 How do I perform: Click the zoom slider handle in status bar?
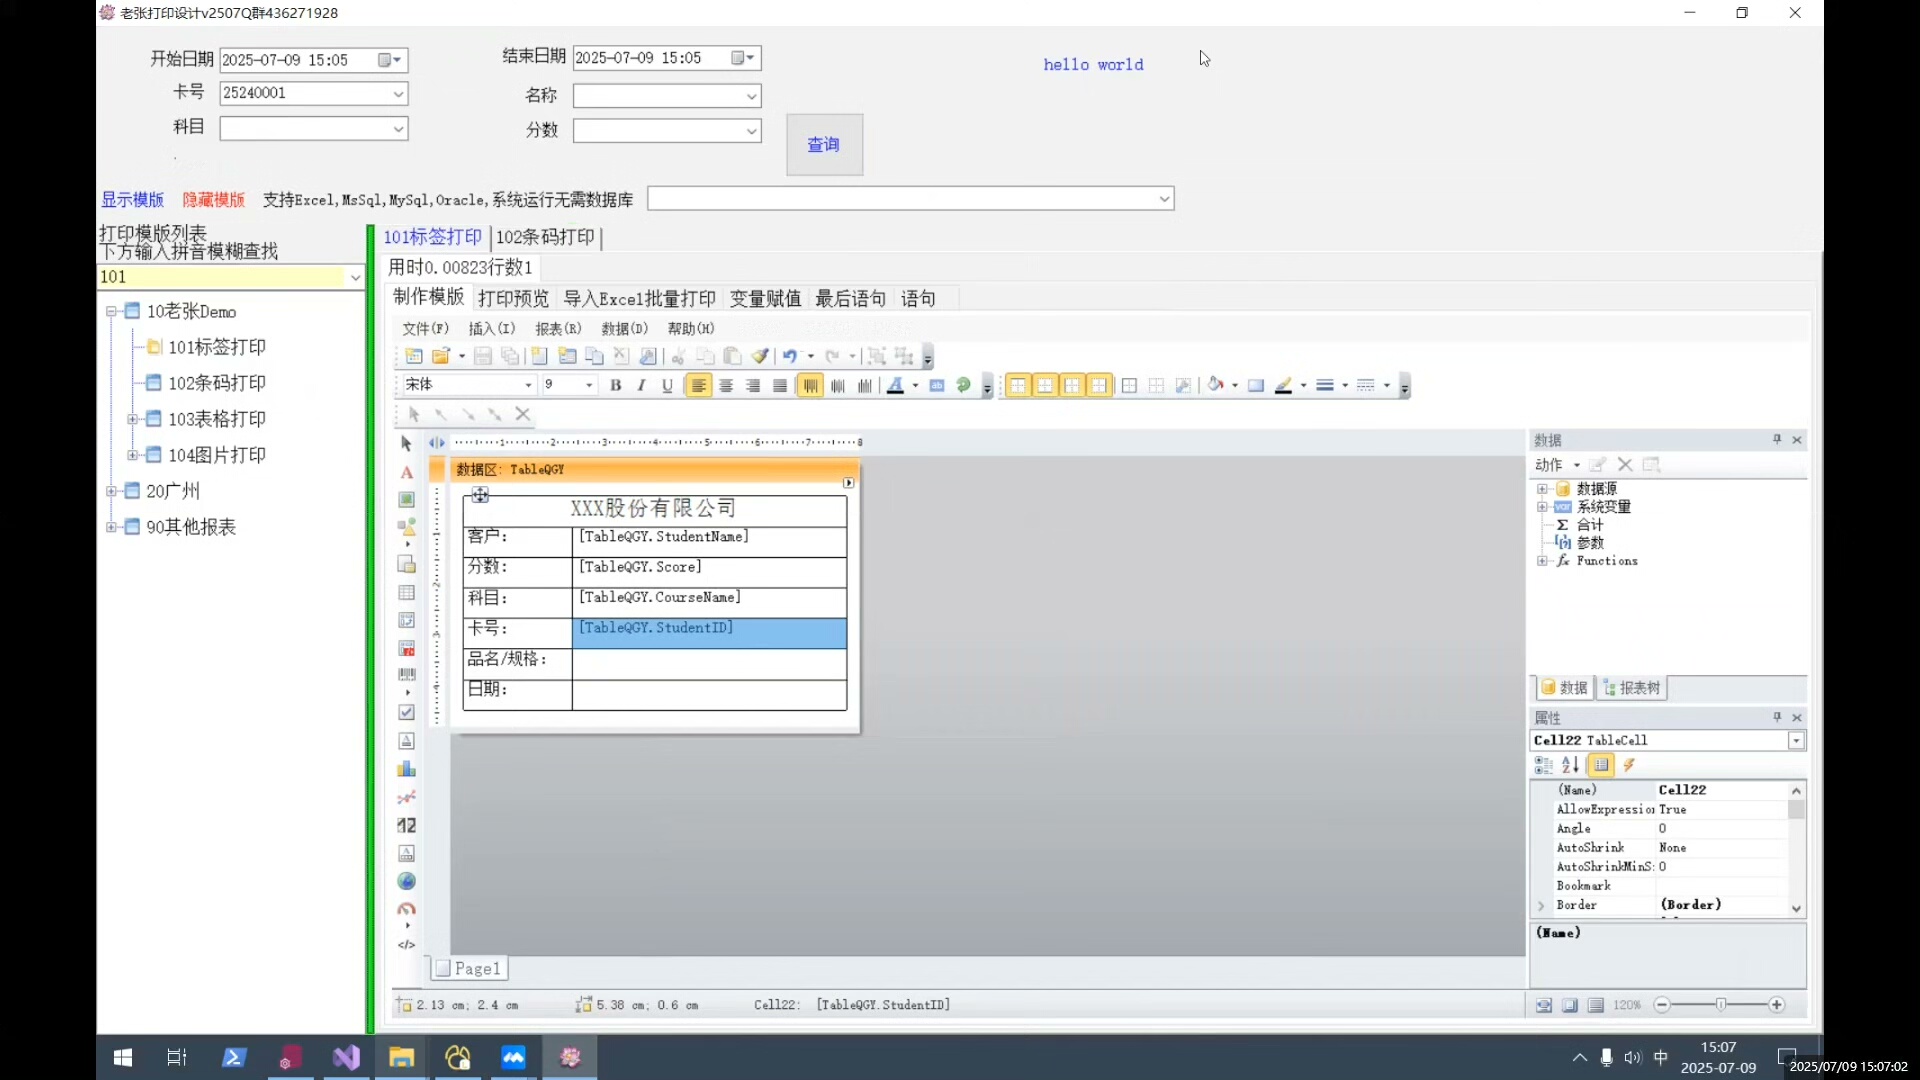pyautogui.click(x=1721, y=1005)
